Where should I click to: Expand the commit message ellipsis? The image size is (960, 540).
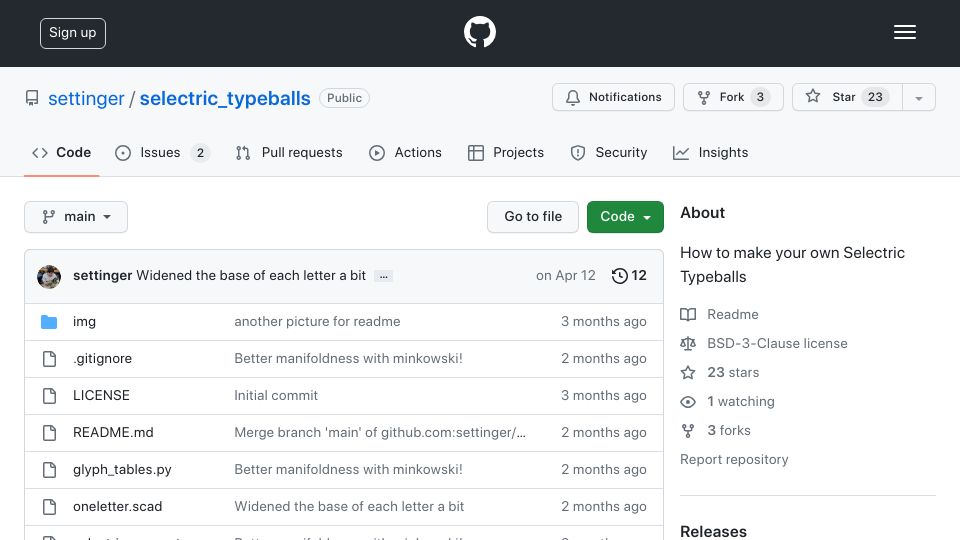coord(383,276)
